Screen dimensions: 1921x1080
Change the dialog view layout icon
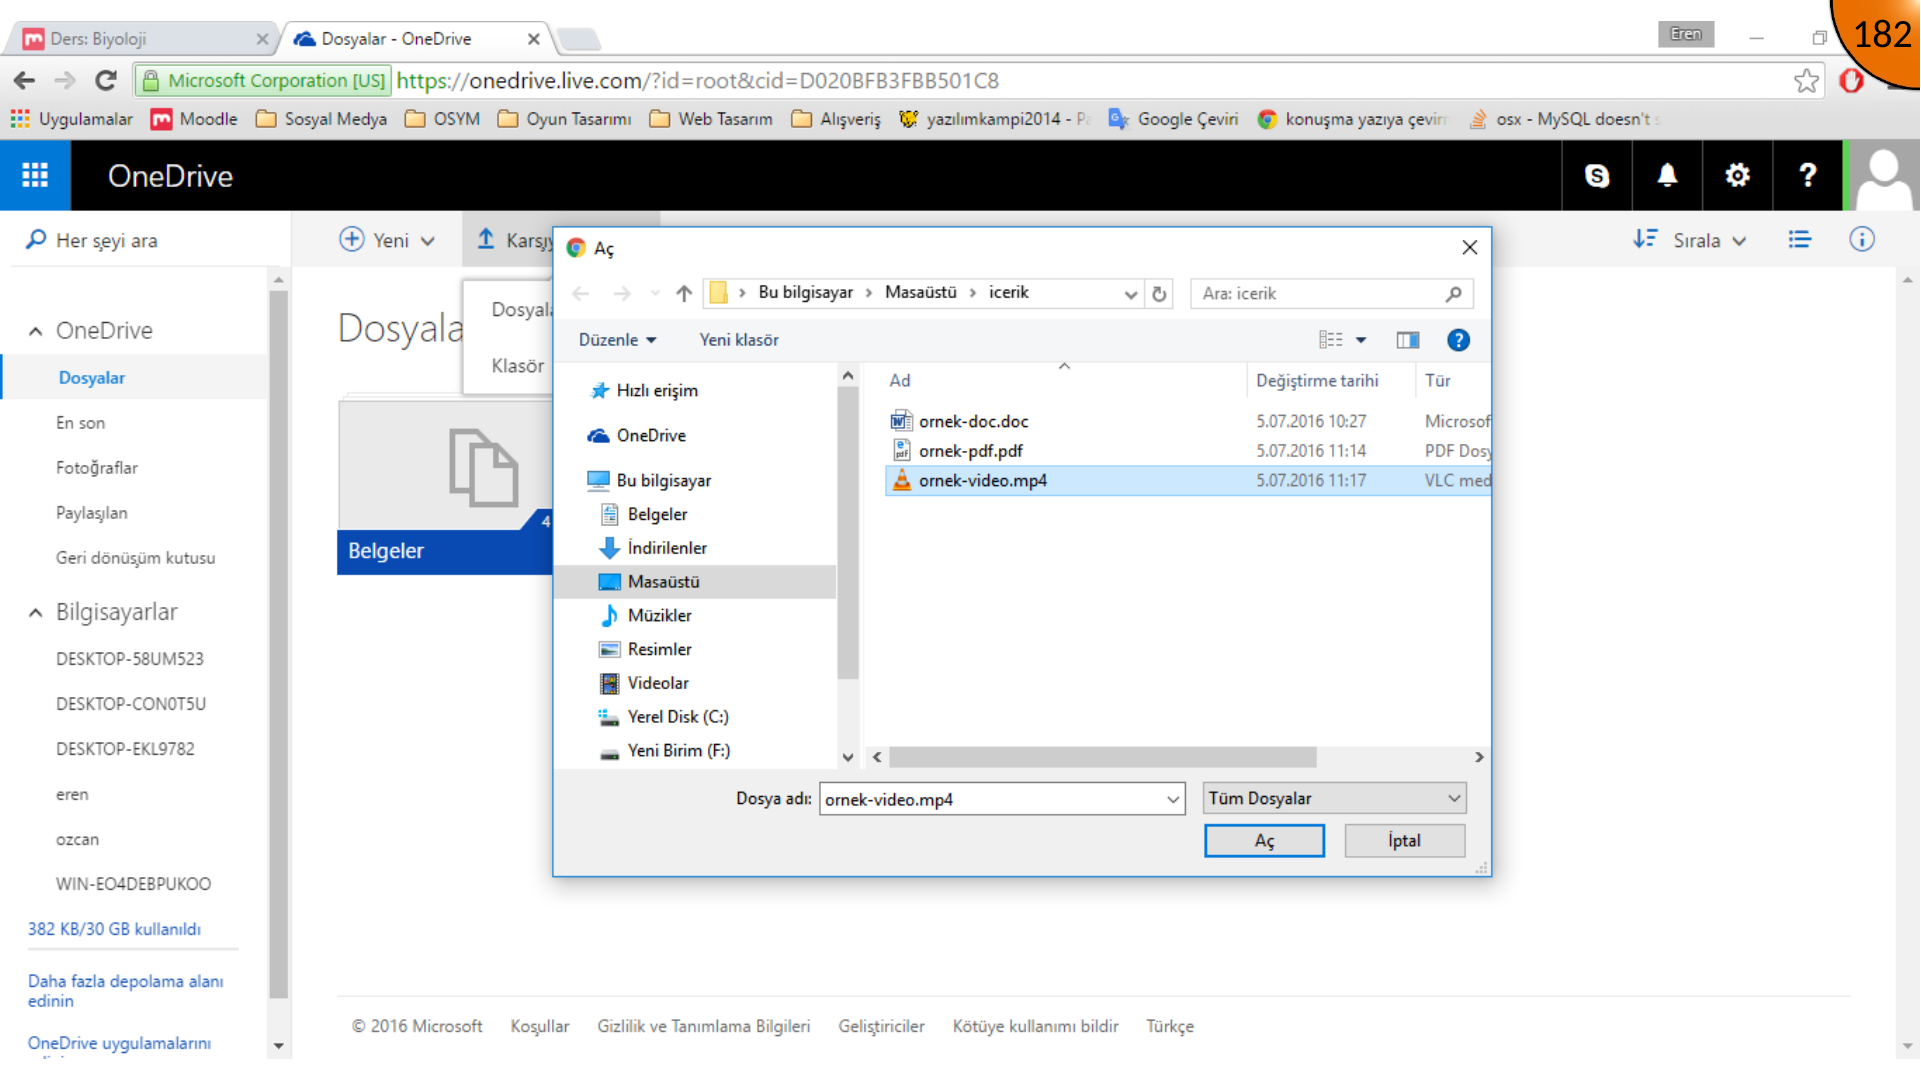coord(1330,340)
